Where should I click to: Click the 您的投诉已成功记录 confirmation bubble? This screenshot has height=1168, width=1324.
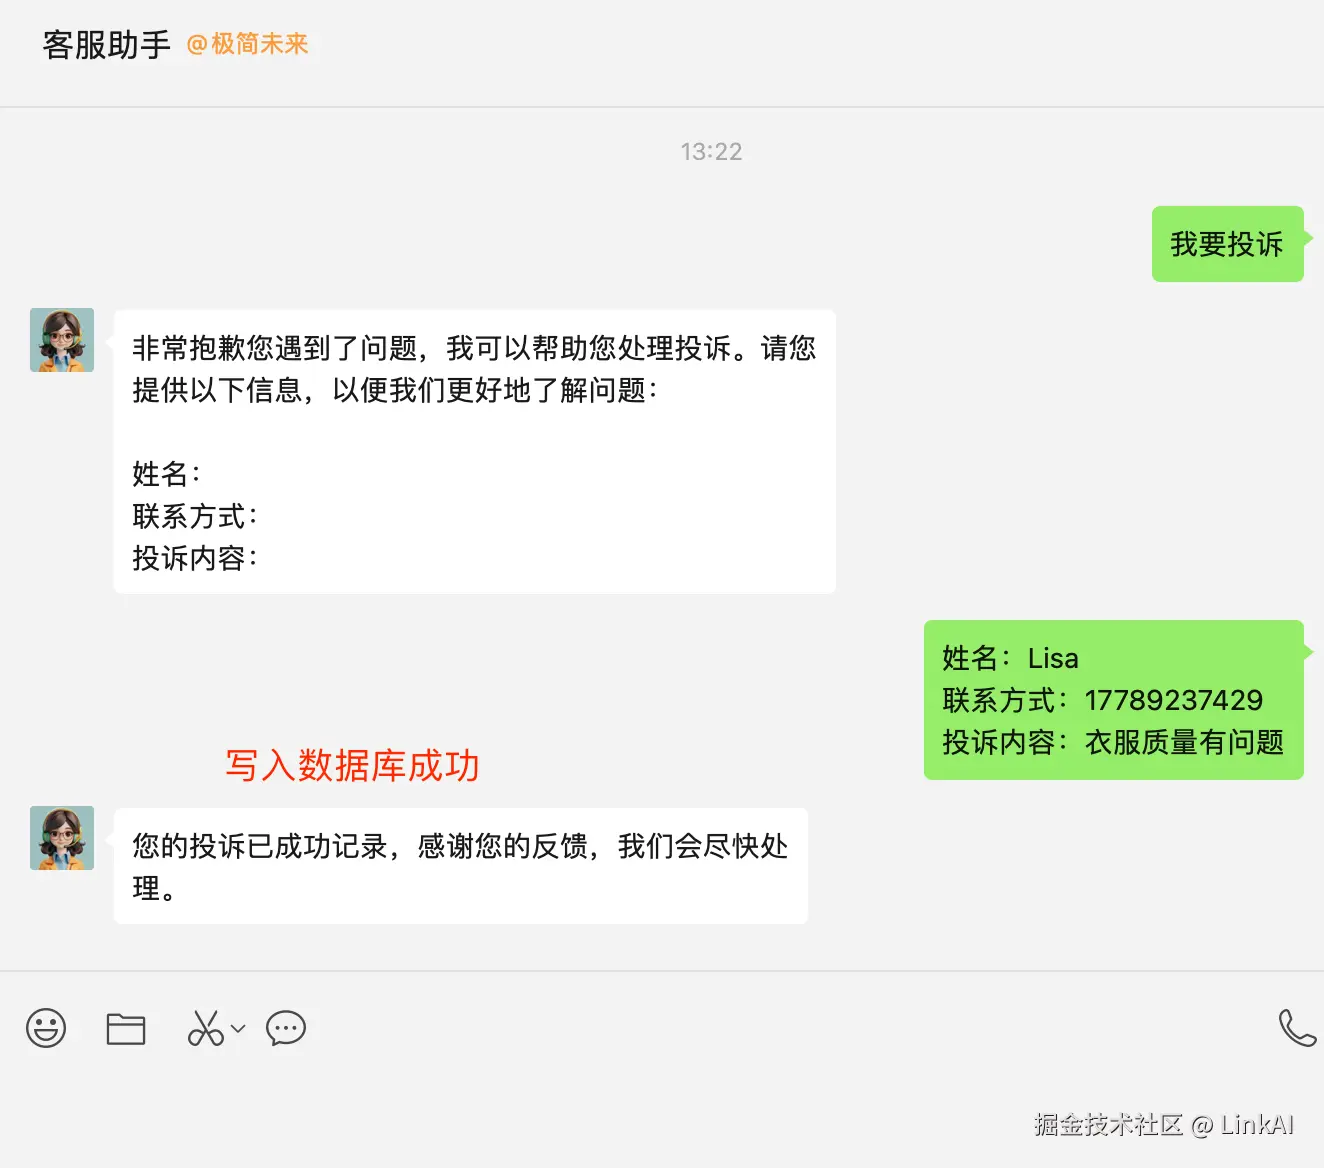(459, 865)
